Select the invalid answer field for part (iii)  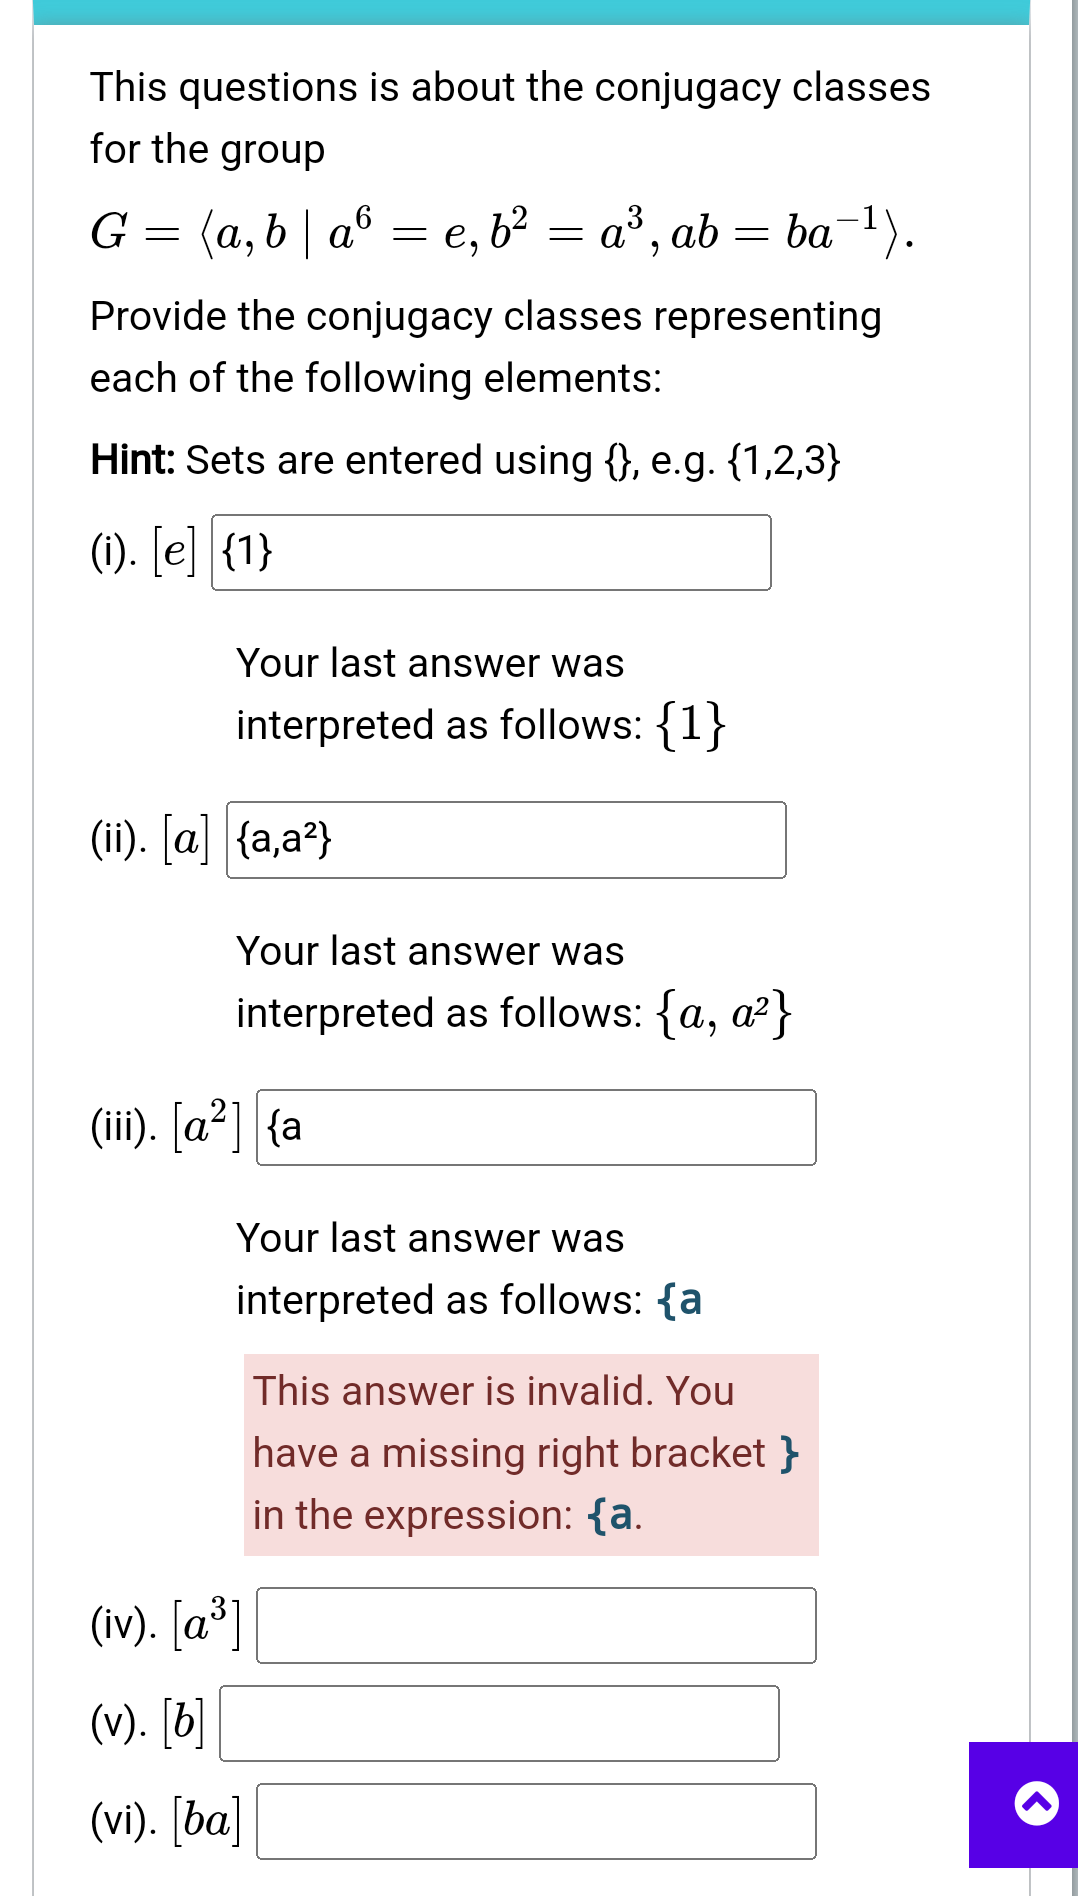point(535,1129)
